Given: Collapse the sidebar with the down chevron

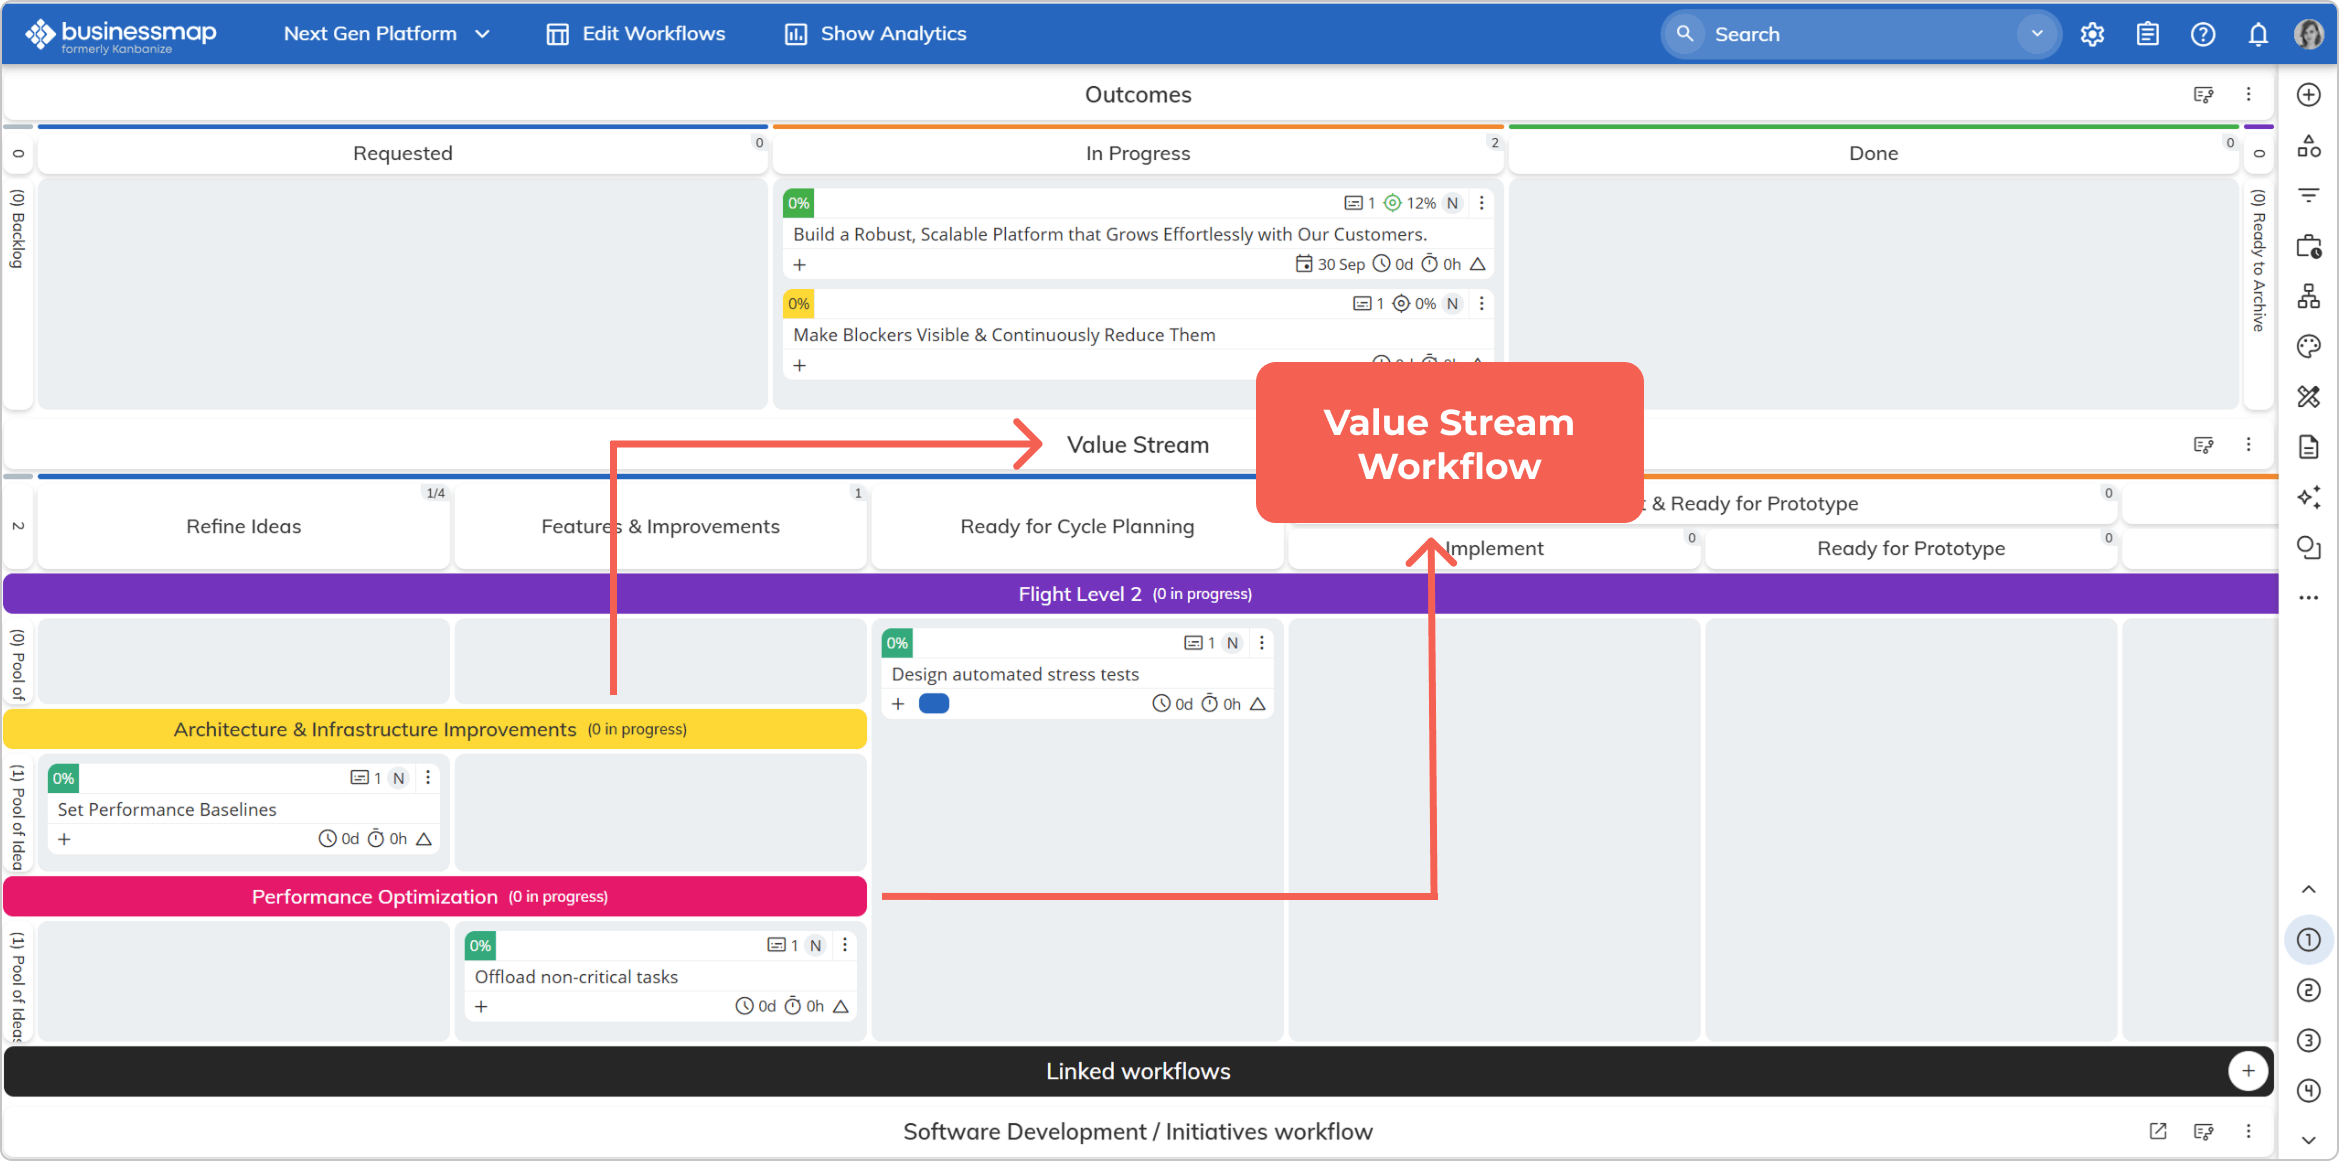Looking at the screenshot, I should pyautogui.click(x=2309, y=1139).
